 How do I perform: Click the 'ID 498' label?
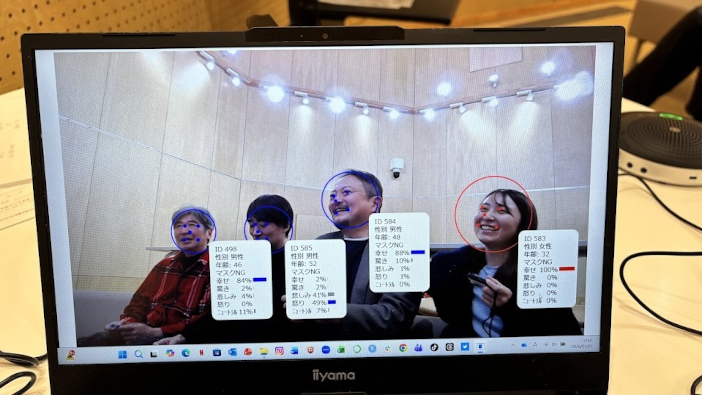[x=226, y=249]
